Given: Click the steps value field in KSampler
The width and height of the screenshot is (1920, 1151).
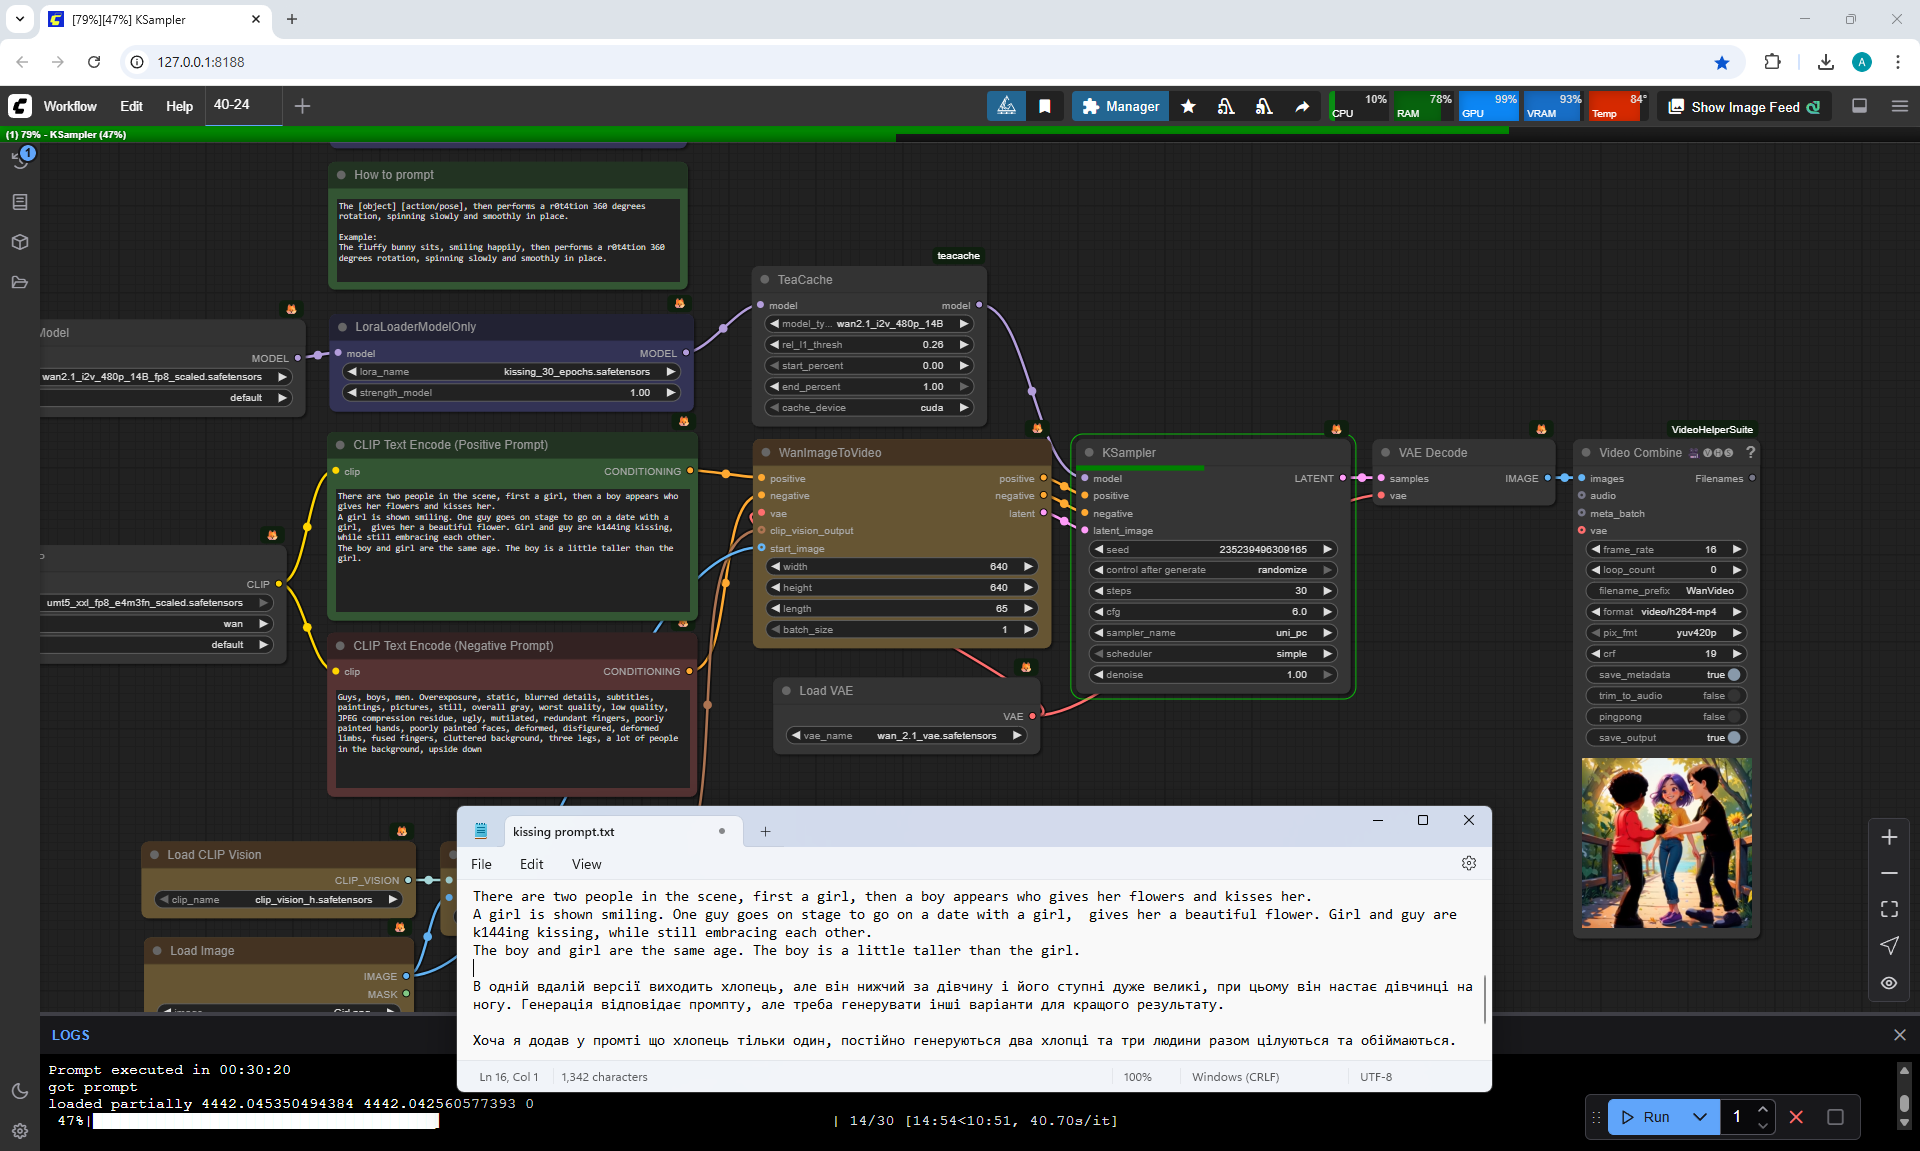Looking at the screenshot, I should coord(1211,591).
